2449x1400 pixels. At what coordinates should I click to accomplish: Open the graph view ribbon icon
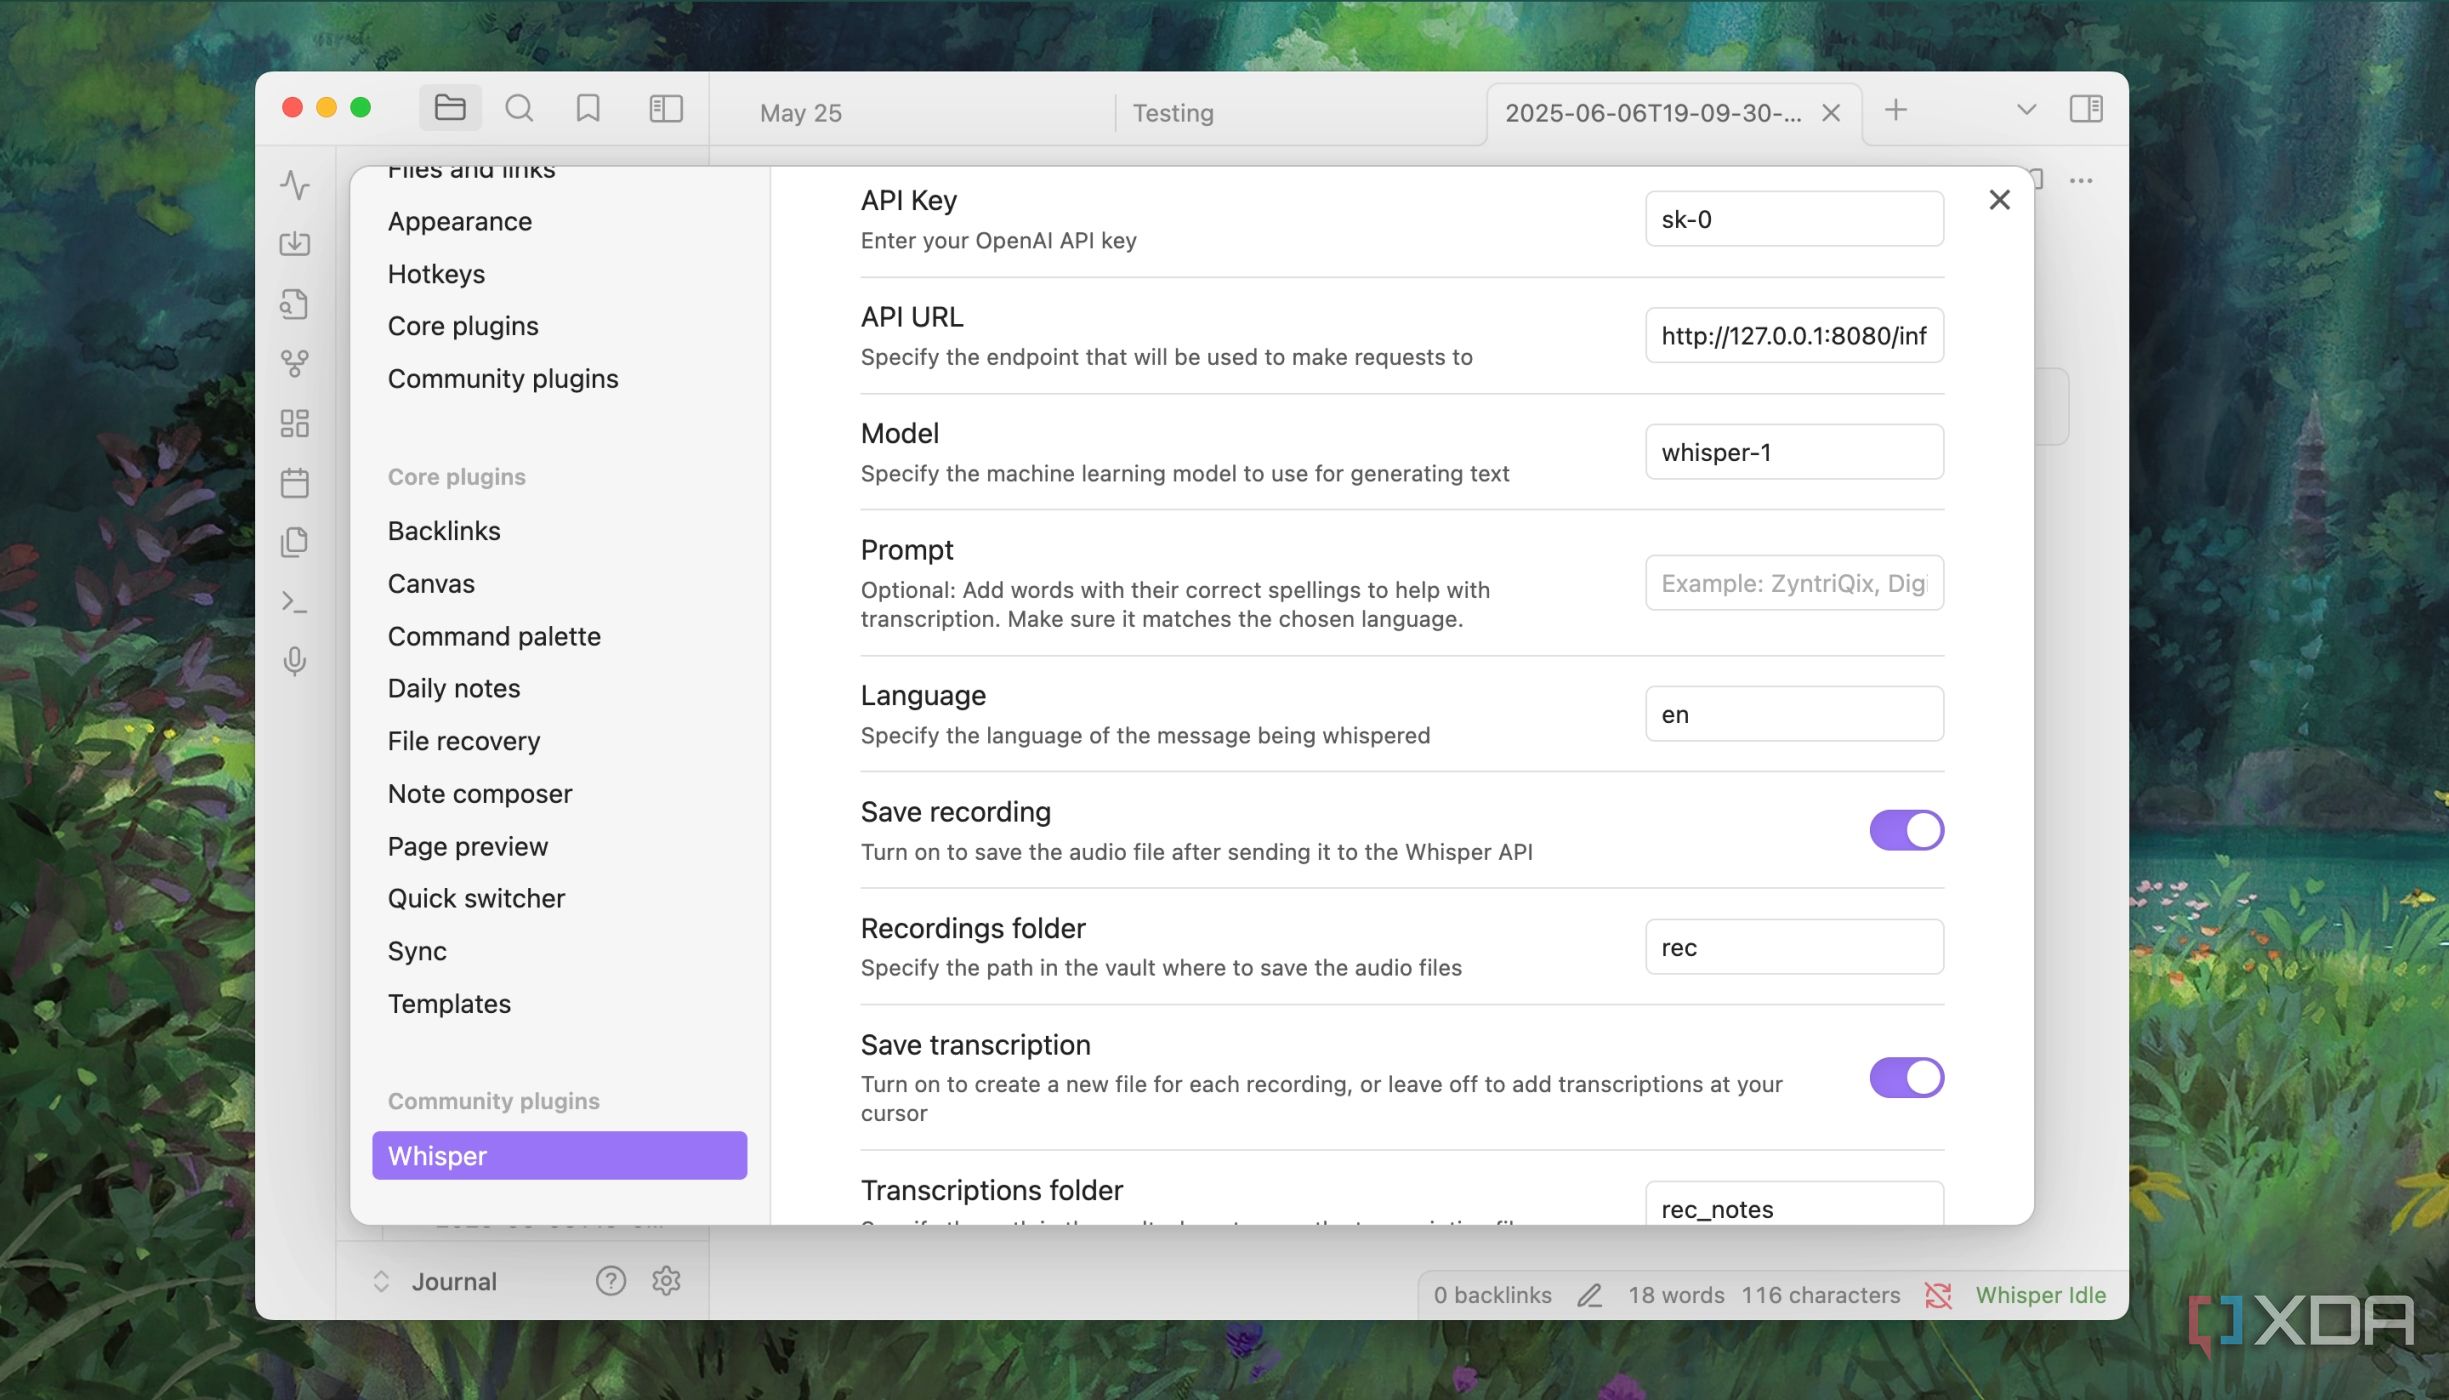pyautogui.click(x=295, y=363)
